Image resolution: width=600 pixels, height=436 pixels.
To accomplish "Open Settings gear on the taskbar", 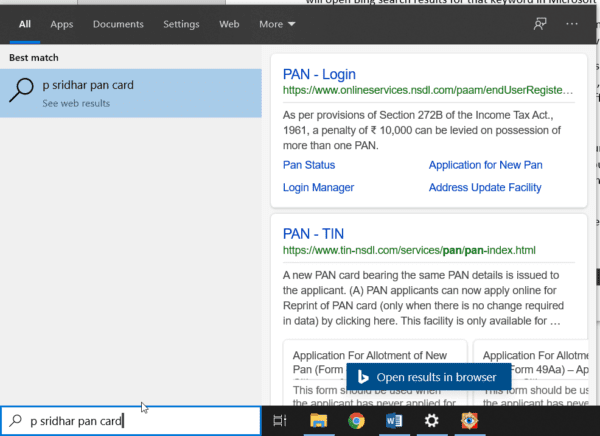I will point(432,421).
